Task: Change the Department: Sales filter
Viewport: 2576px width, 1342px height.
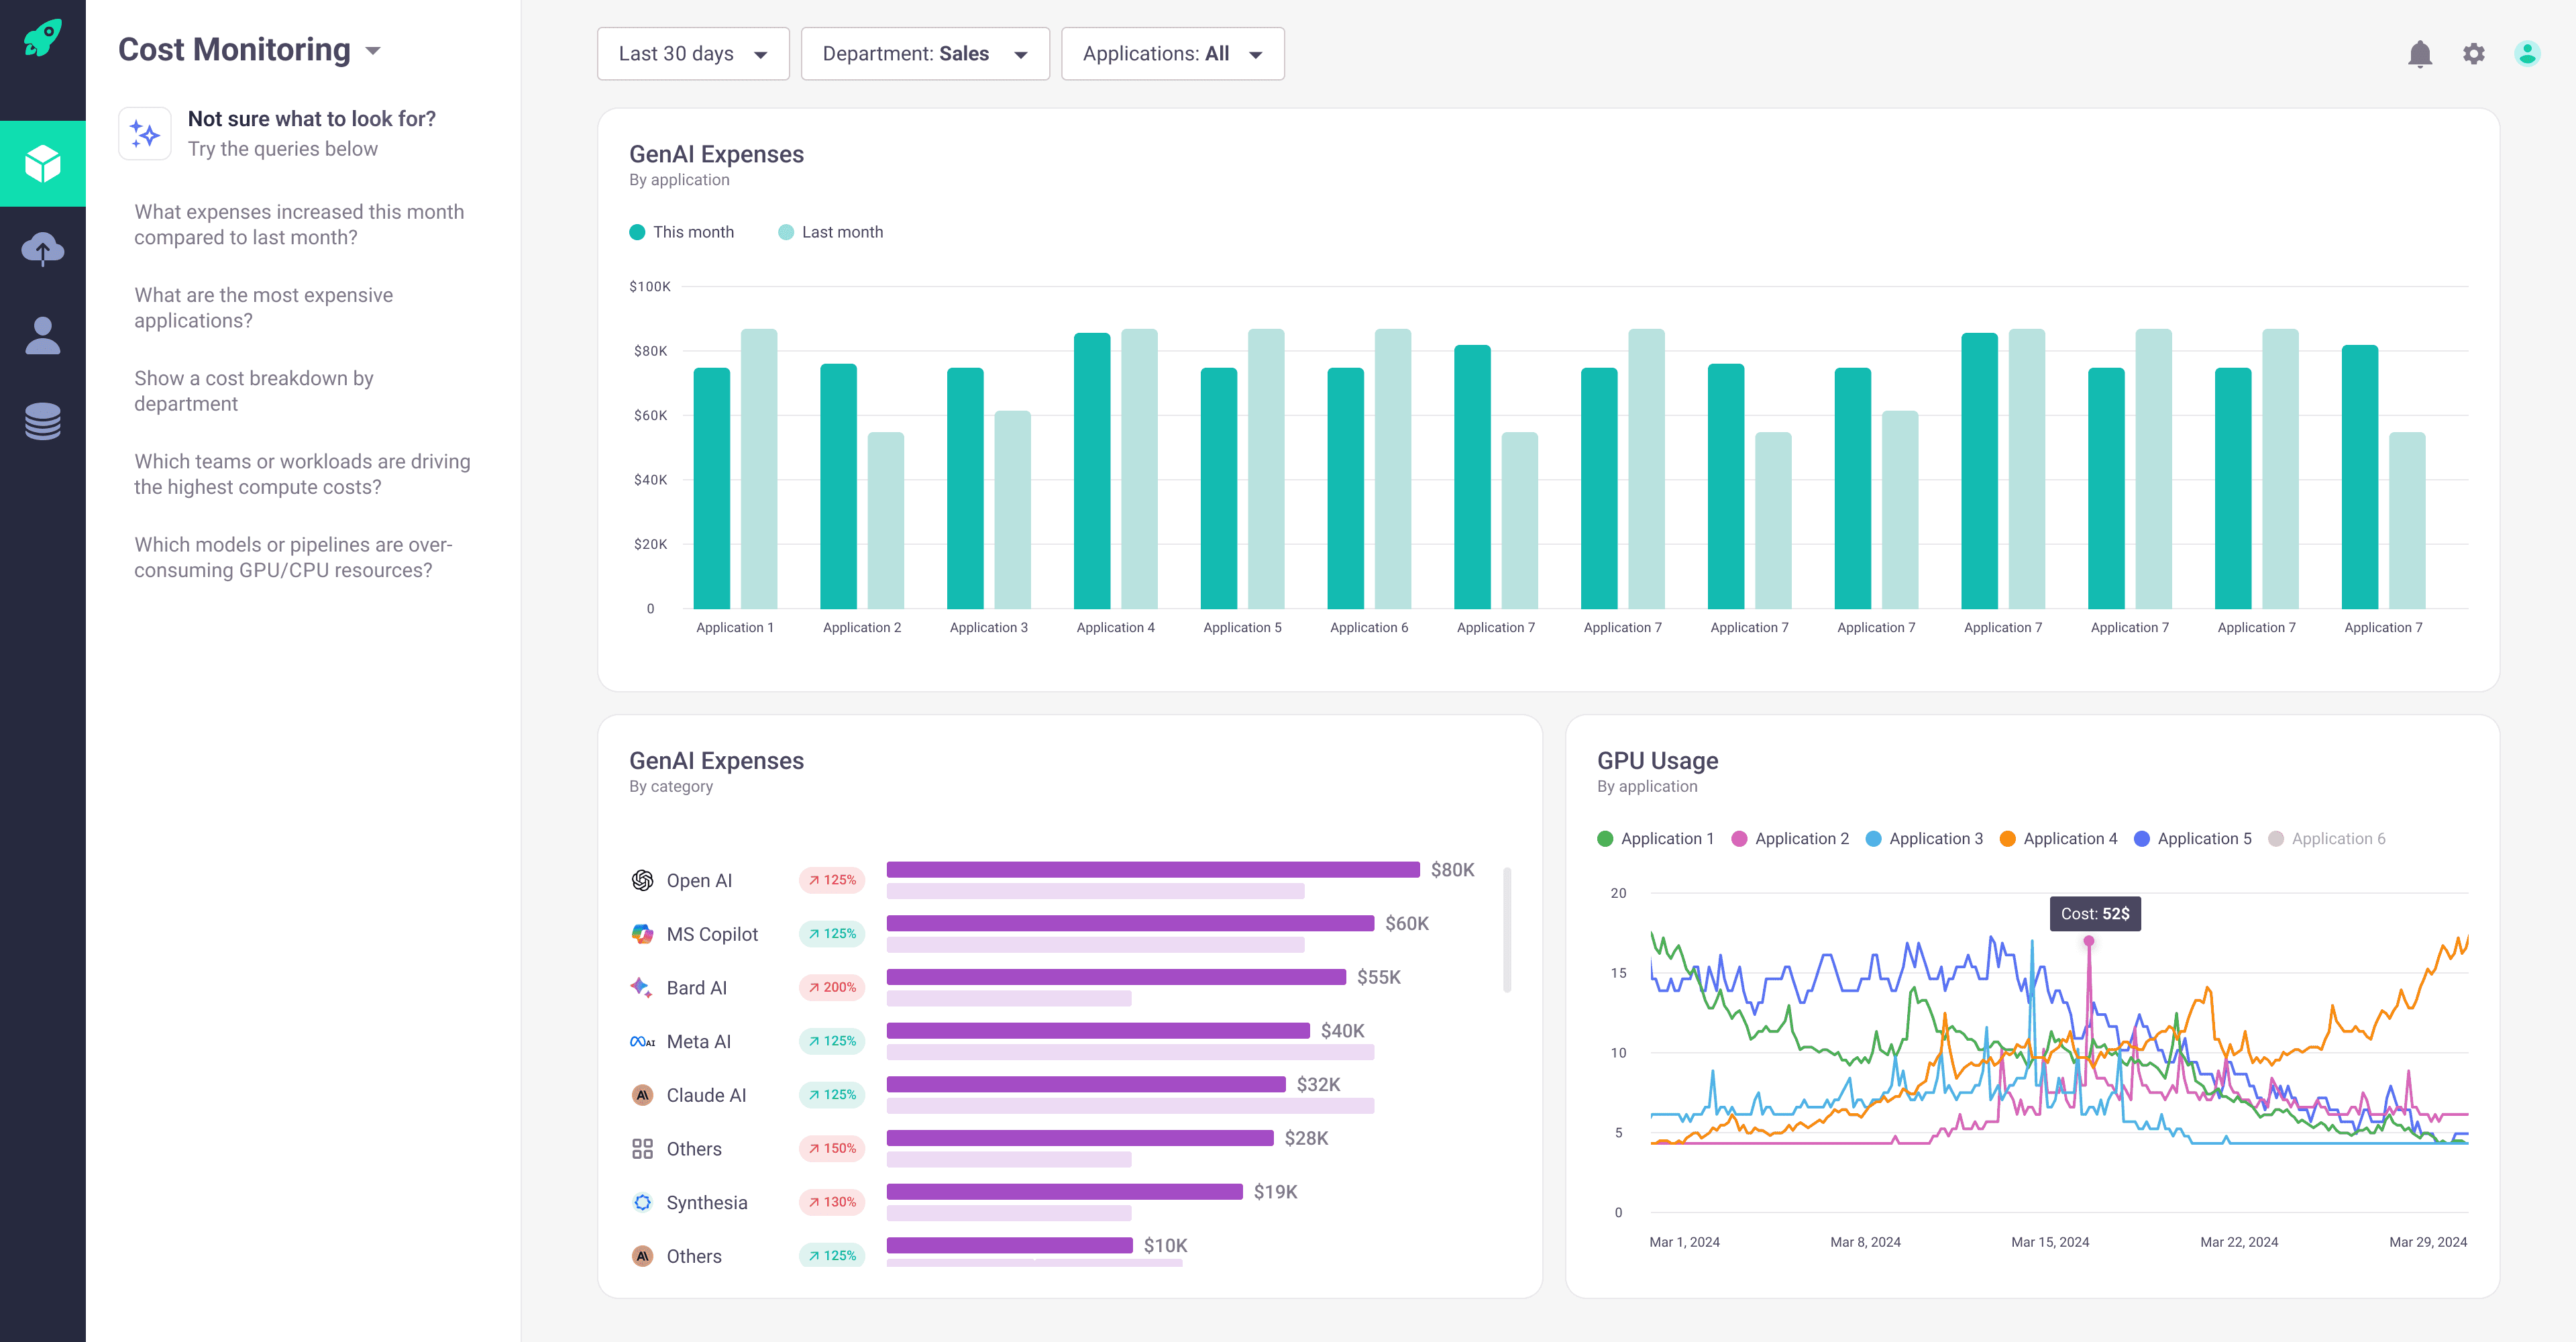Action: pos(924,53)
